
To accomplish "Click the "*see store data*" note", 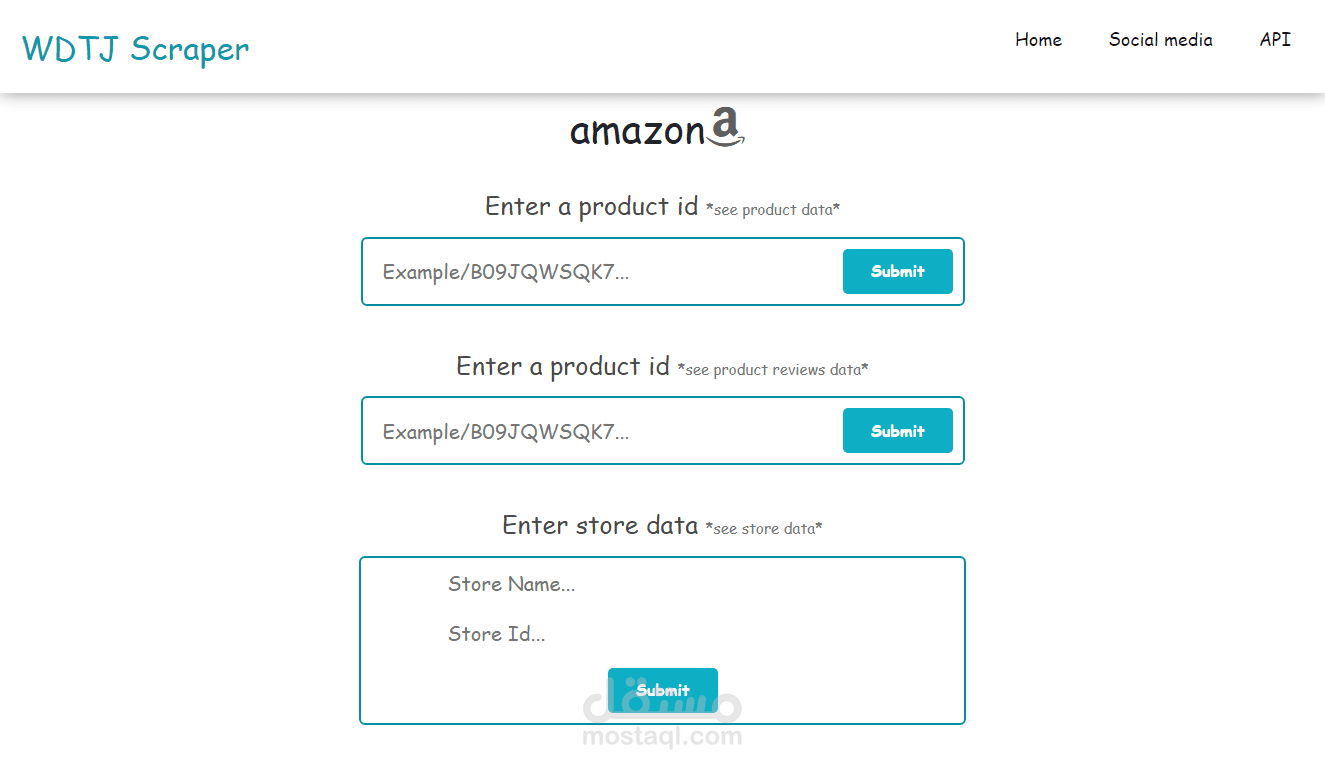I will [x=763, y=529].
